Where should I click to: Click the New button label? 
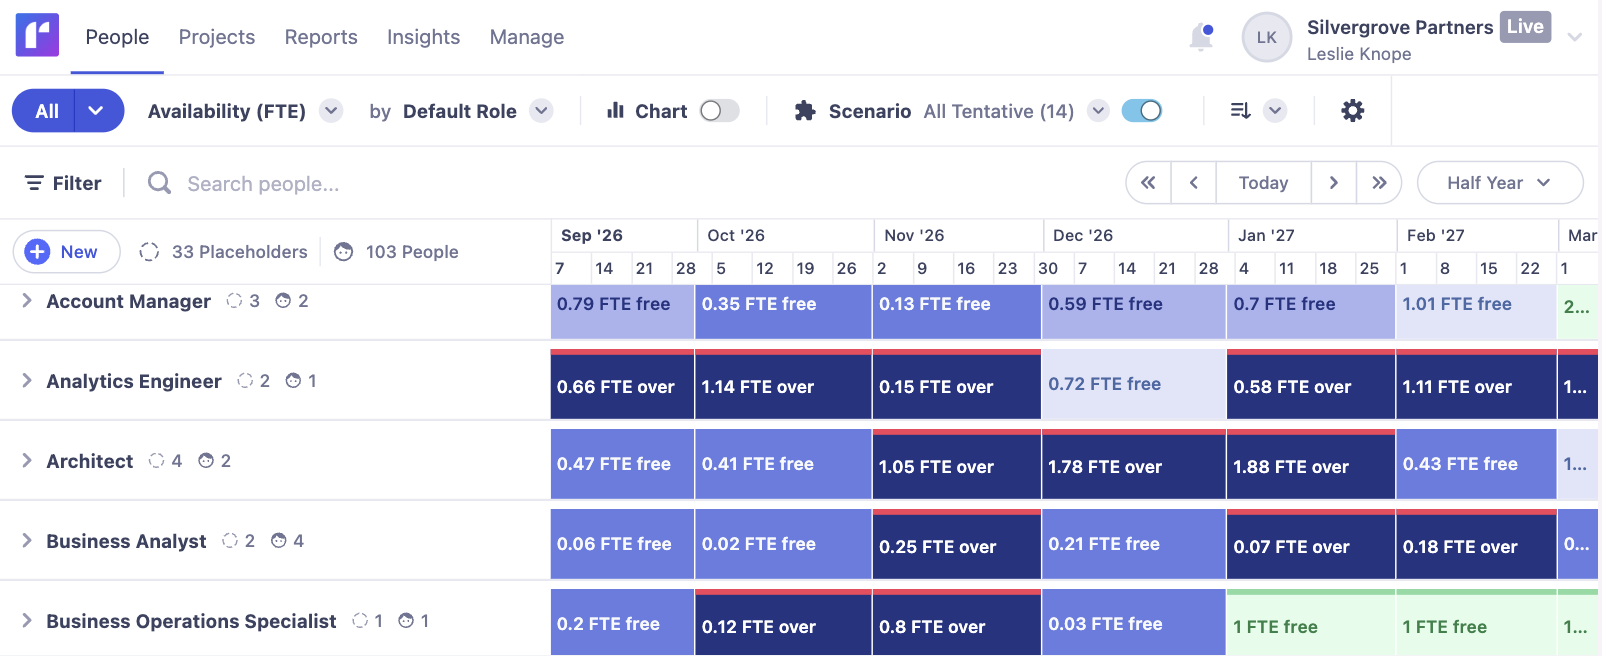79,252
